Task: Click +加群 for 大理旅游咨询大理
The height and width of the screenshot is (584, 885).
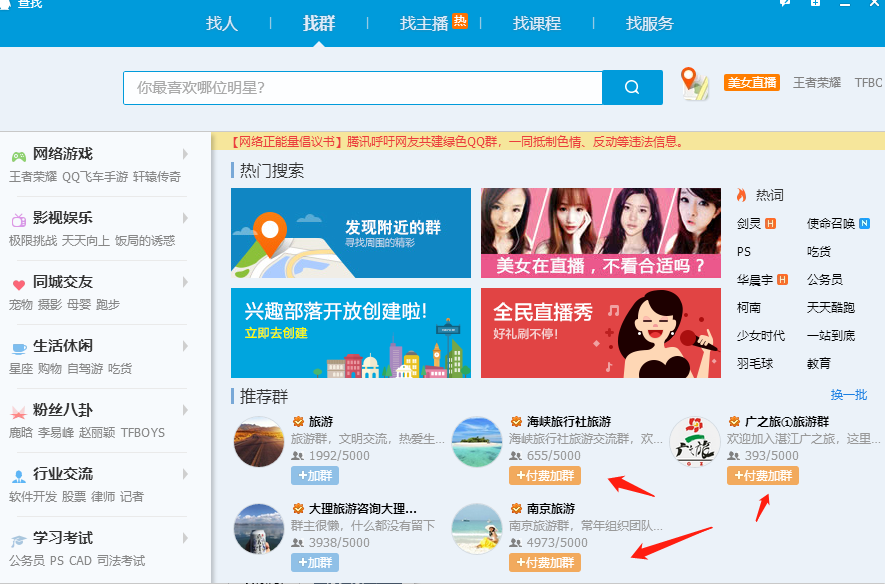Action: click(315, 563)
